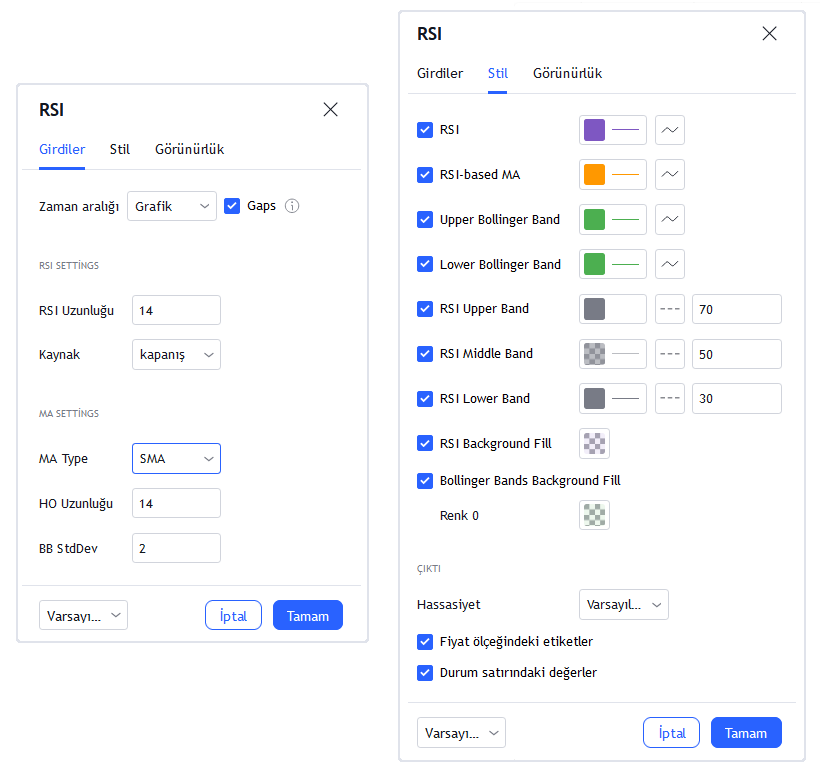Change RSI Lower Band dashed line style

[669, 399]
